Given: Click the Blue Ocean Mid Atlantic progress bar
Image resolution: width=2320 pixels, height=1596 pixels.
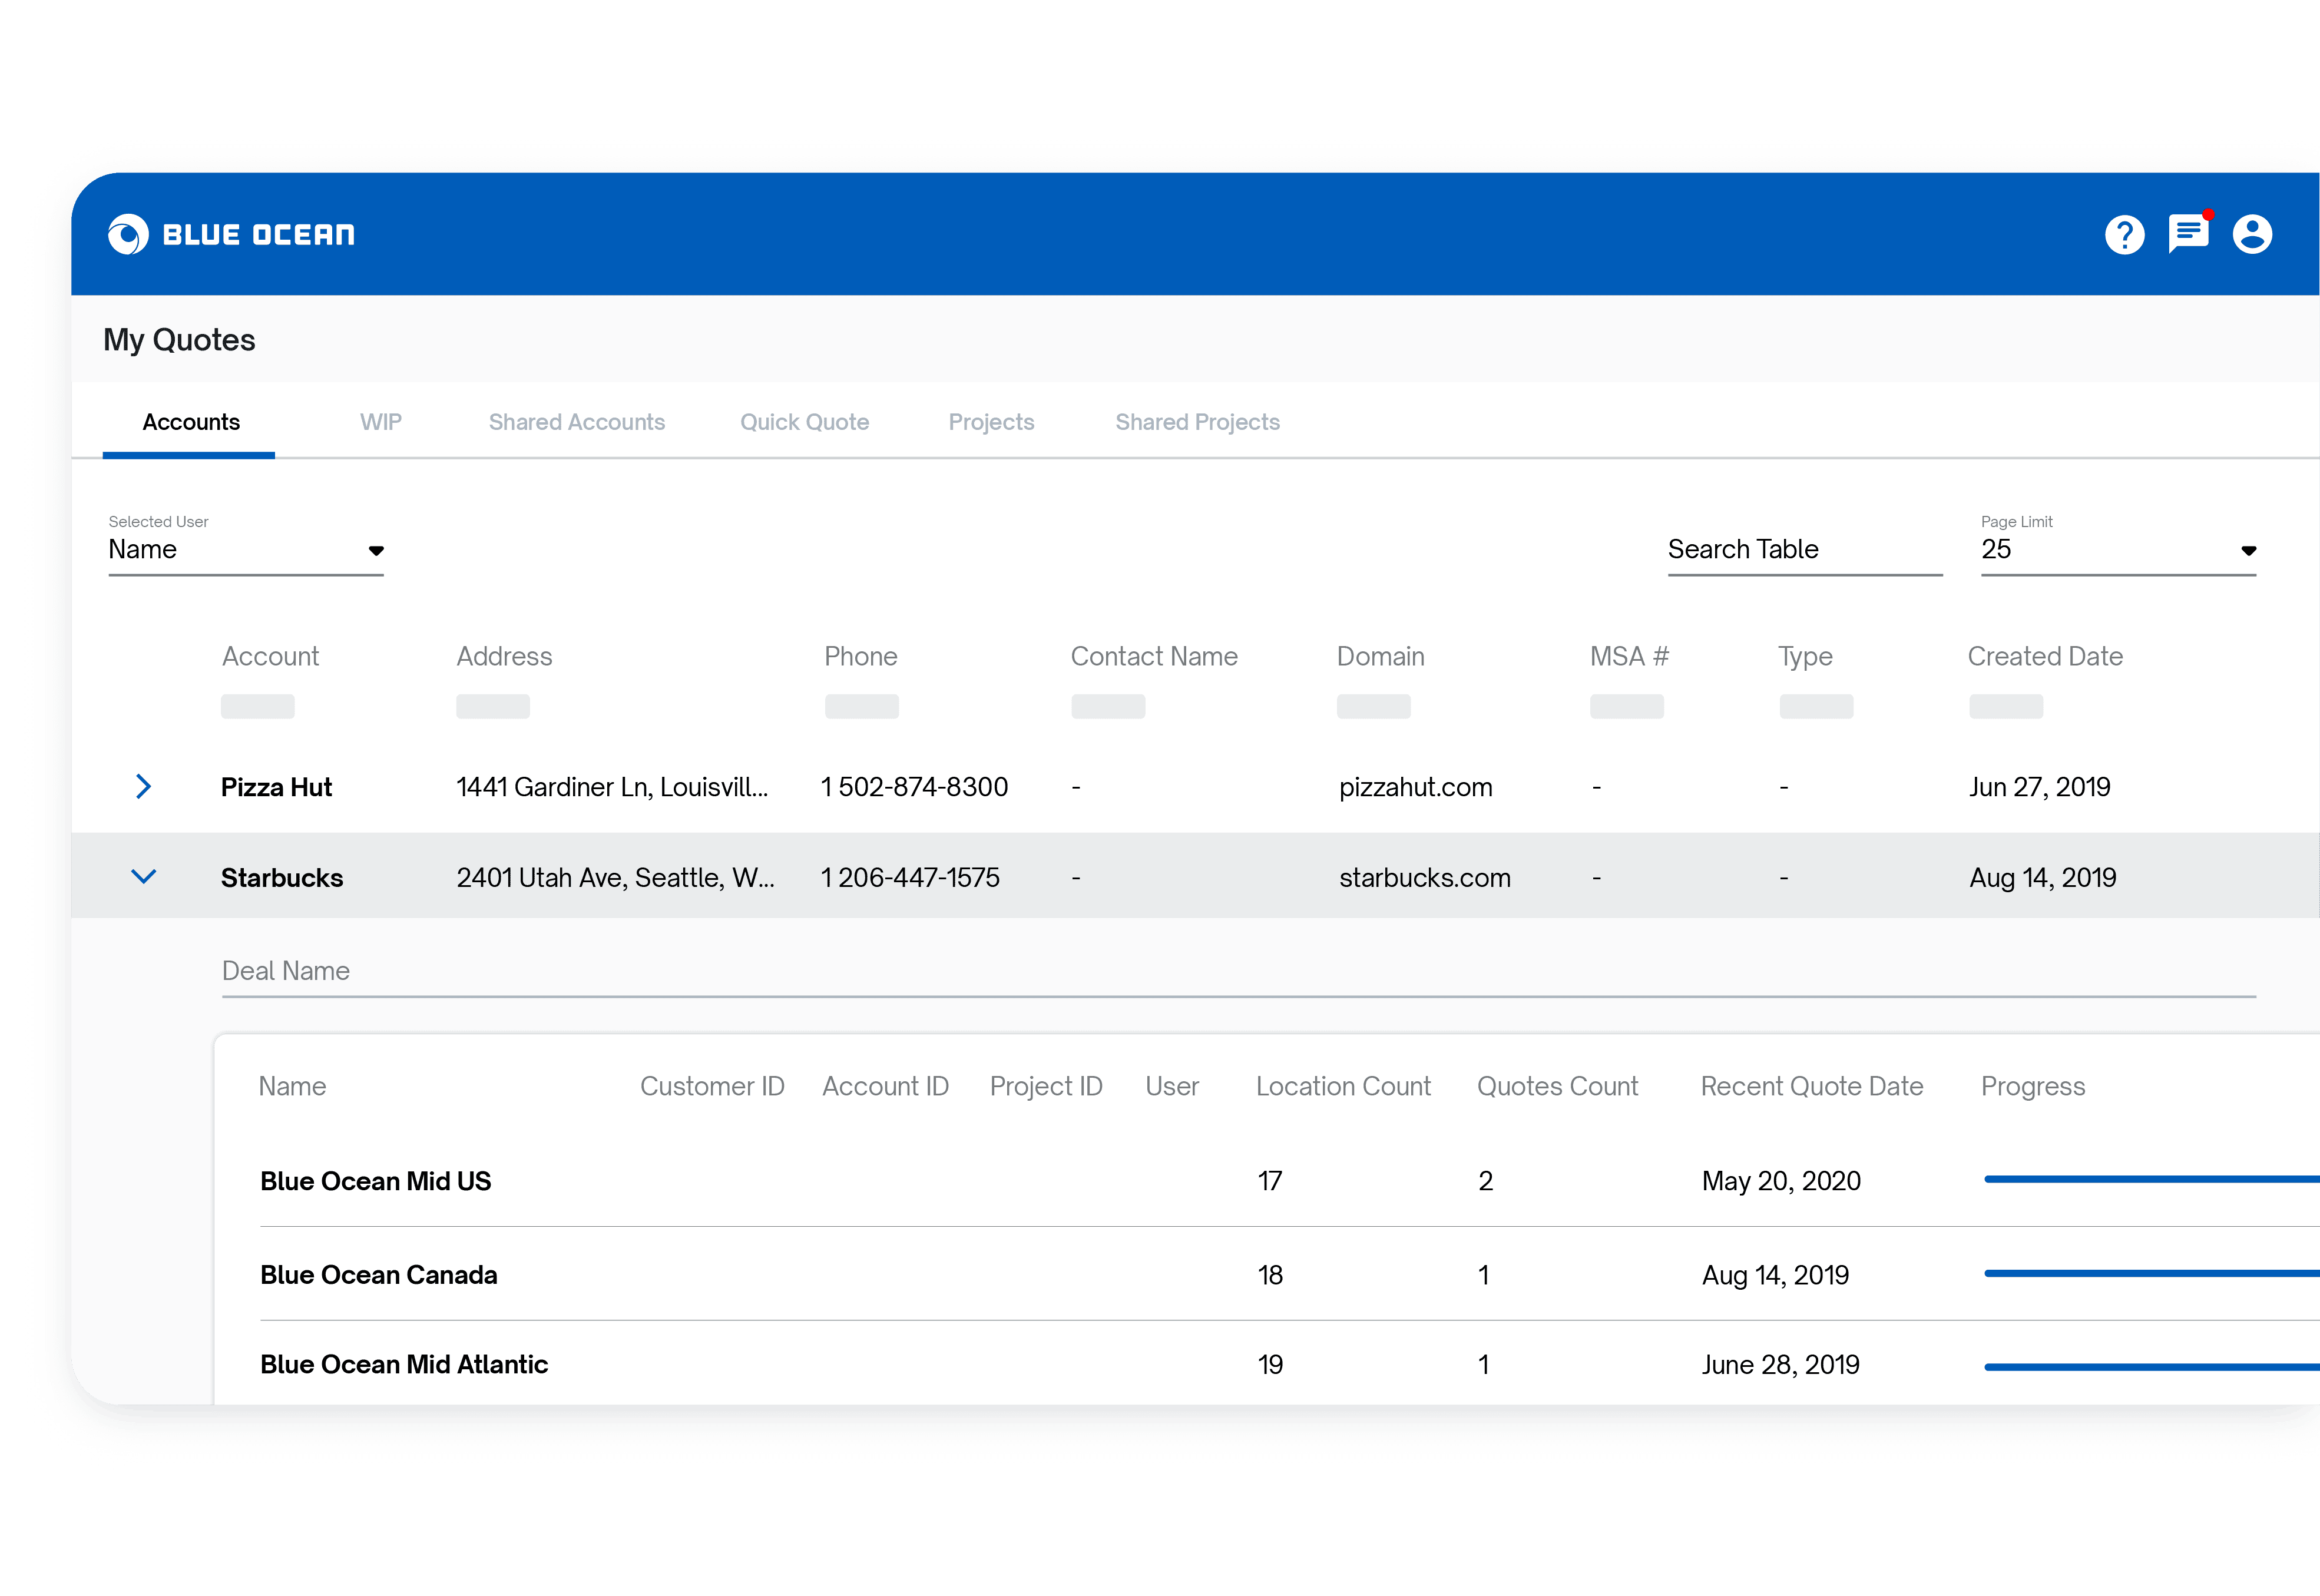Looking at the screenshot, I should (2152, 1367).
